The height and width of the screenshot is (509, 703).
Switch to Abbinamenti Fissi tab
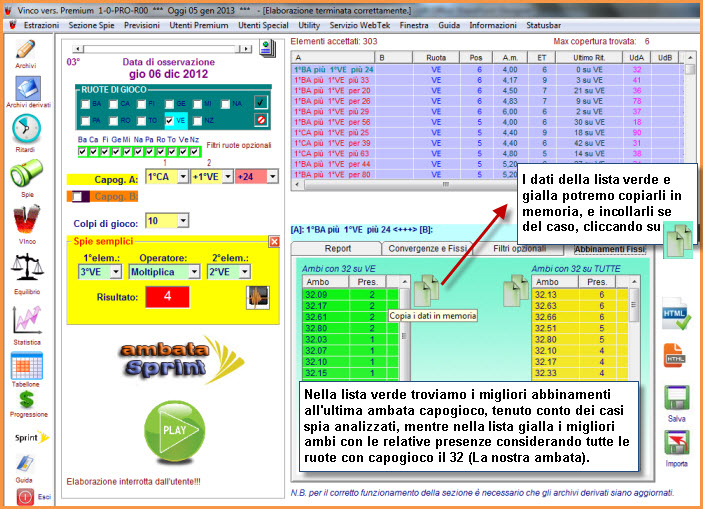pyautogui.click(x=609, y=249)
